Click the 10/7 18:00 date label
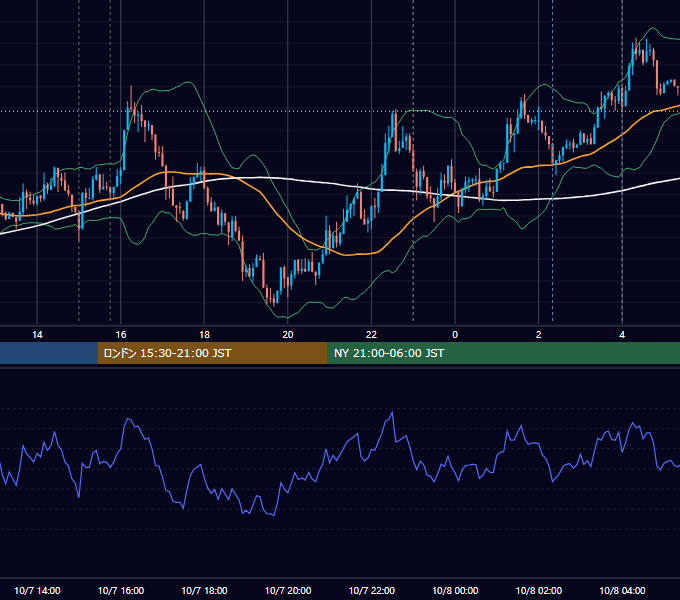 (204, 590)
